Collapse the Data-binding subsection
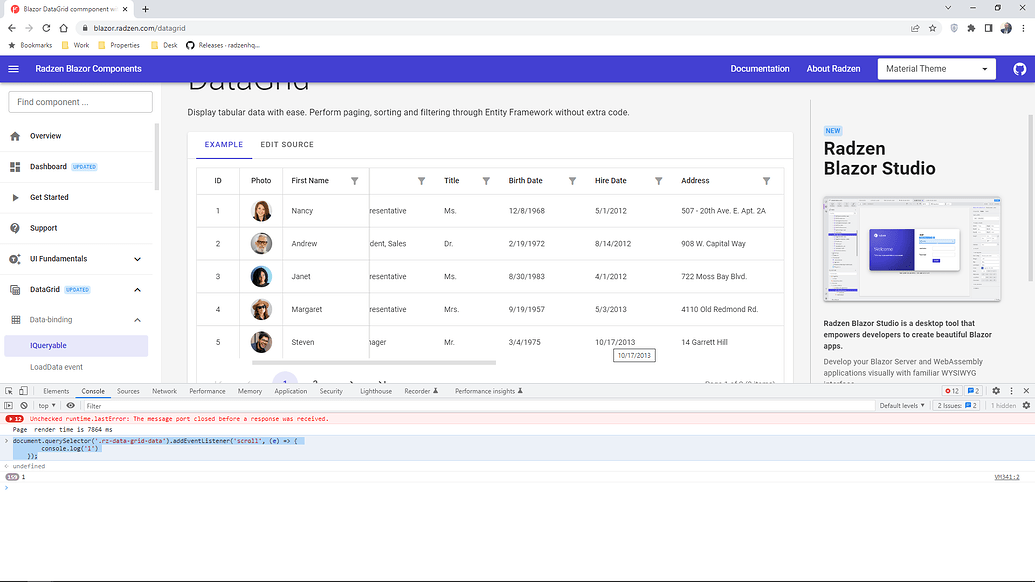1035x582 pixels. [77, 320]
